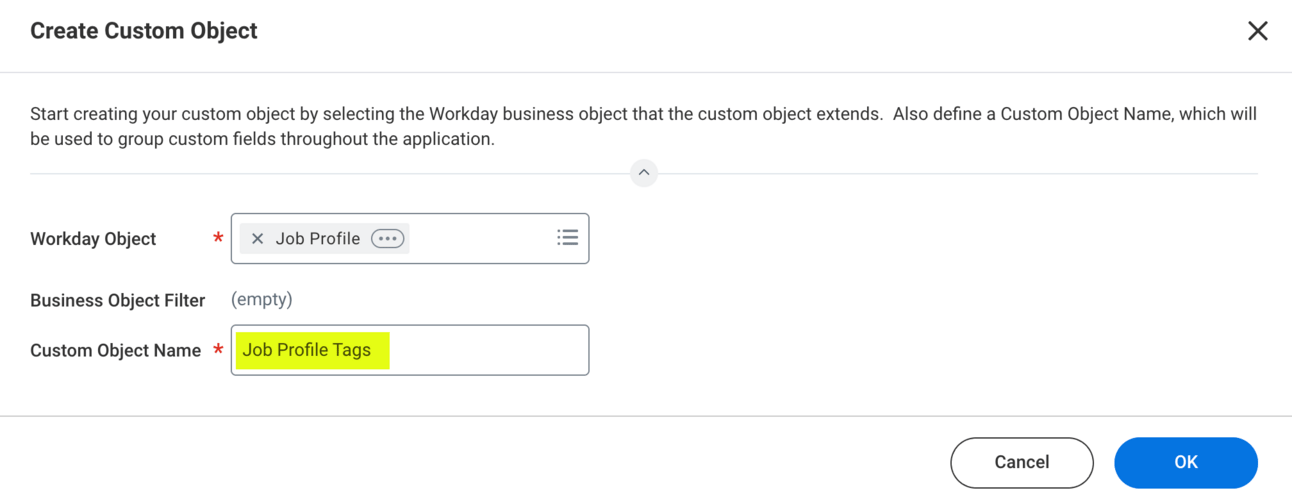Screen dimensions: 1292x504
Task: Remove the Job Profile selection
Action: click(257, 239)
